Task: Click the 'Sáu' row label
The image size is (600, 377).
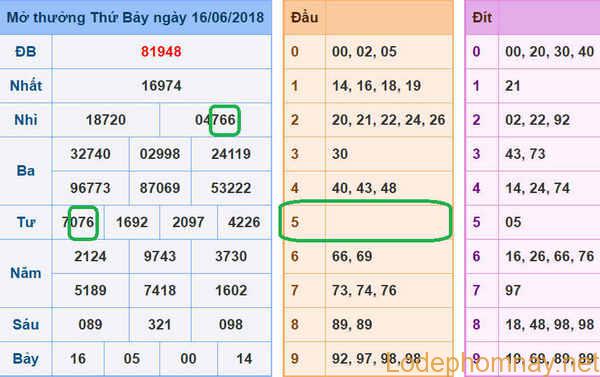Action: coord(26,325)
